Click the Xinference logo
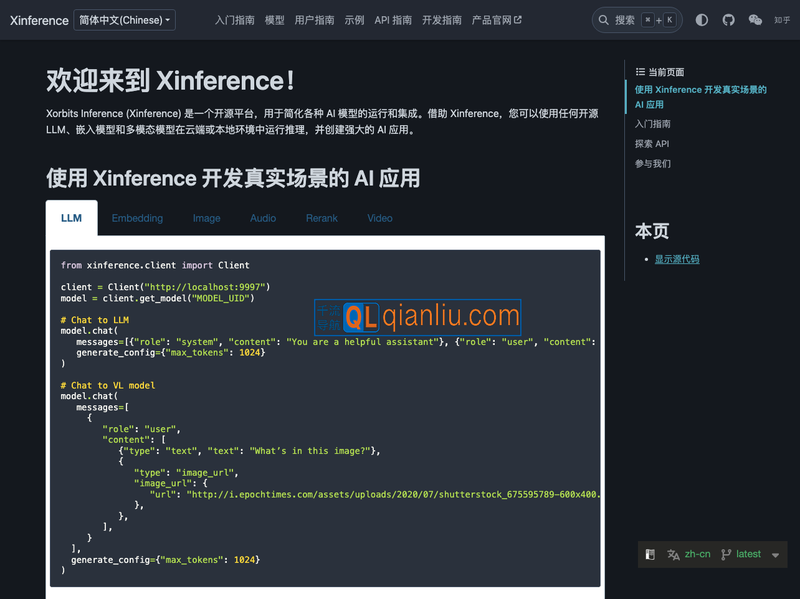This screenshot has width=800, height=599. point(38,20)
